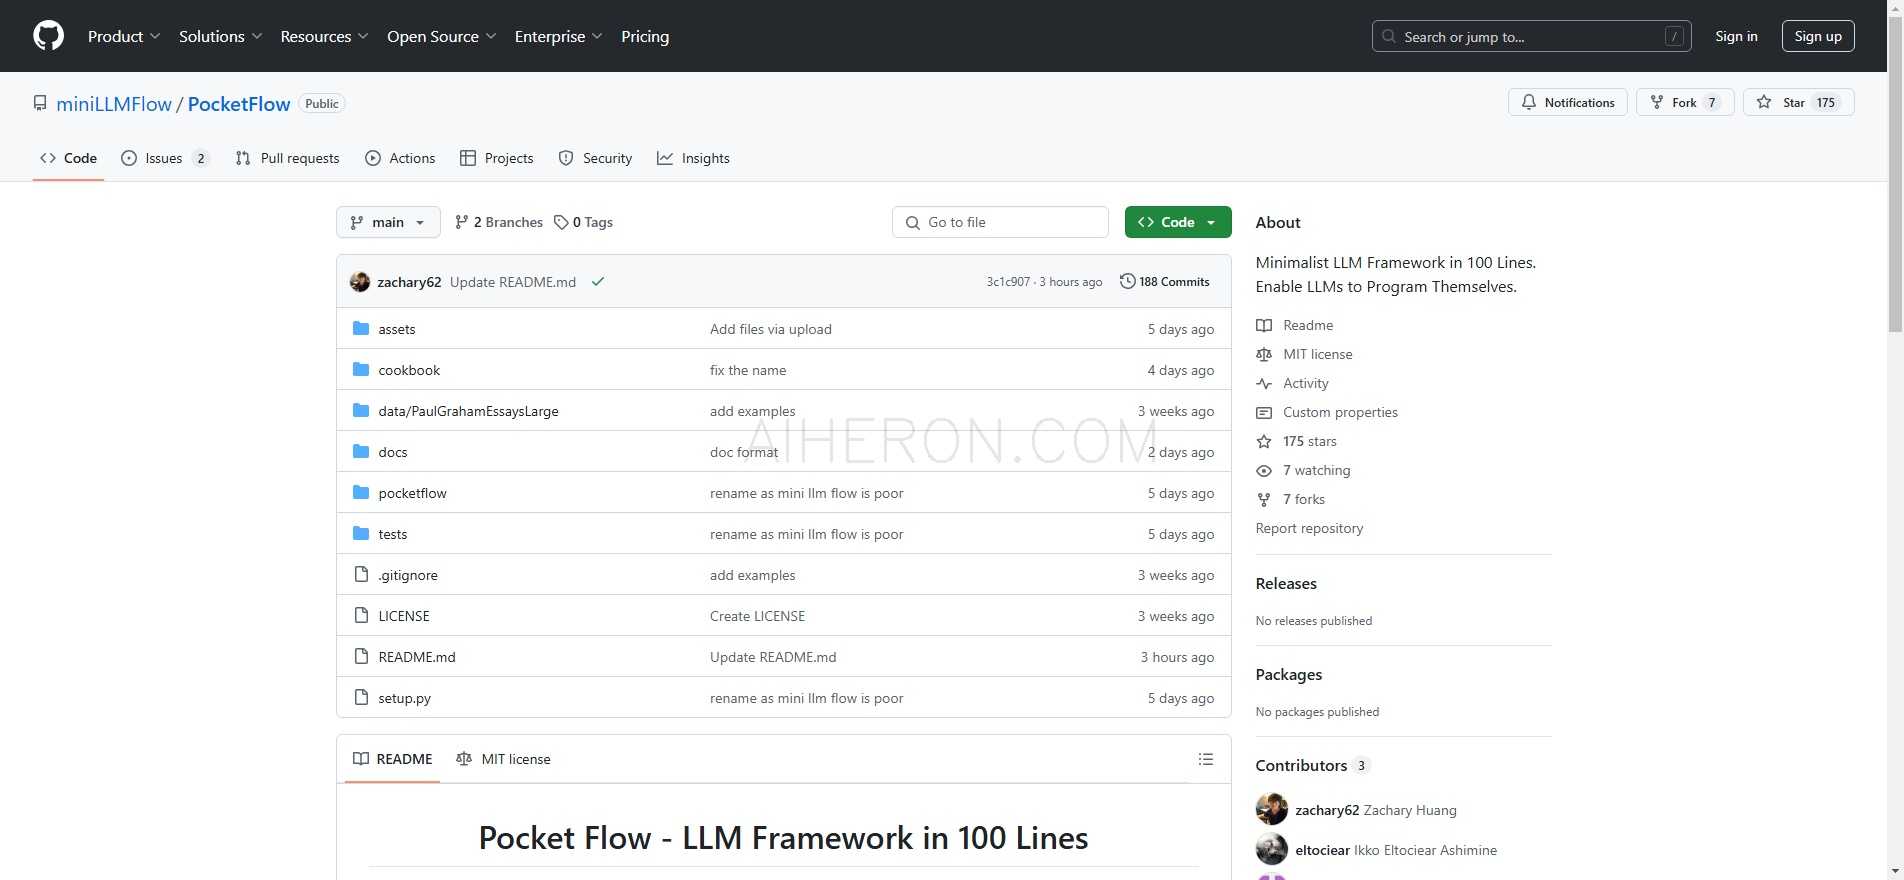The height and width of the screenshot is (880, 1904).
Task: Open the README outline list icon
Action: pyautogui.click(x=1206, y=759)
